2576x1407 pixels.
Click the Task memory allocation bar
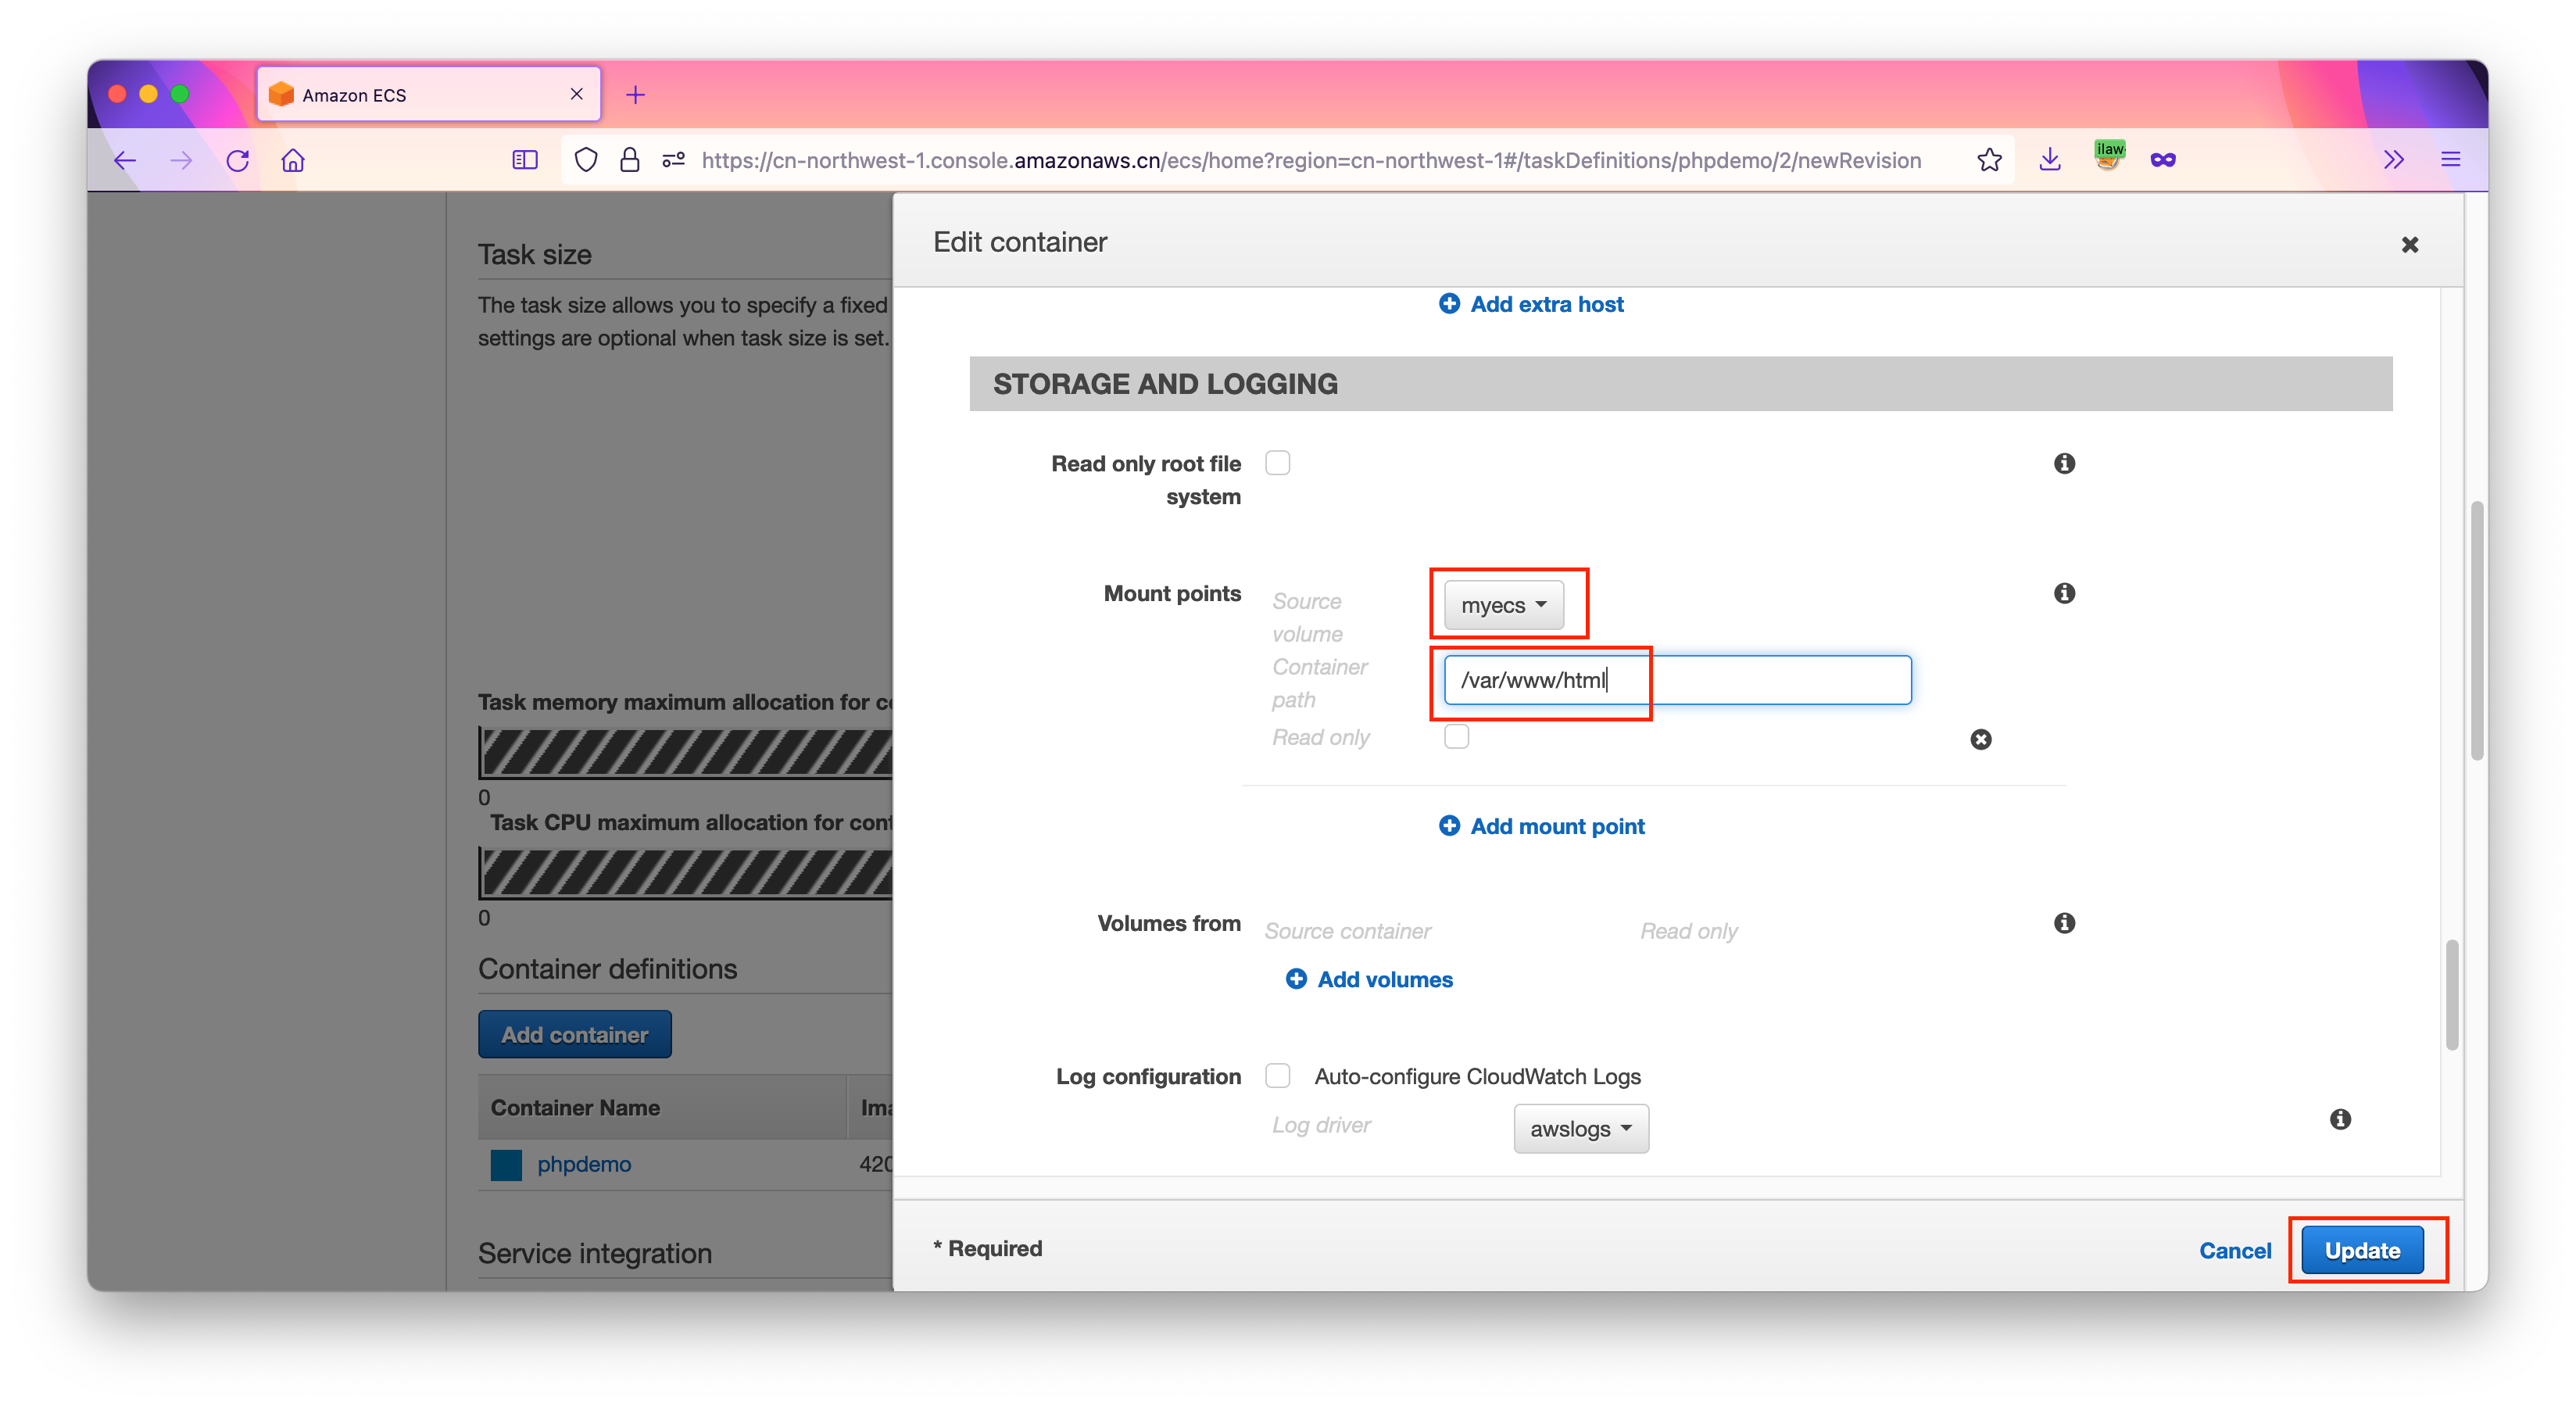click(x=685, y=752)
